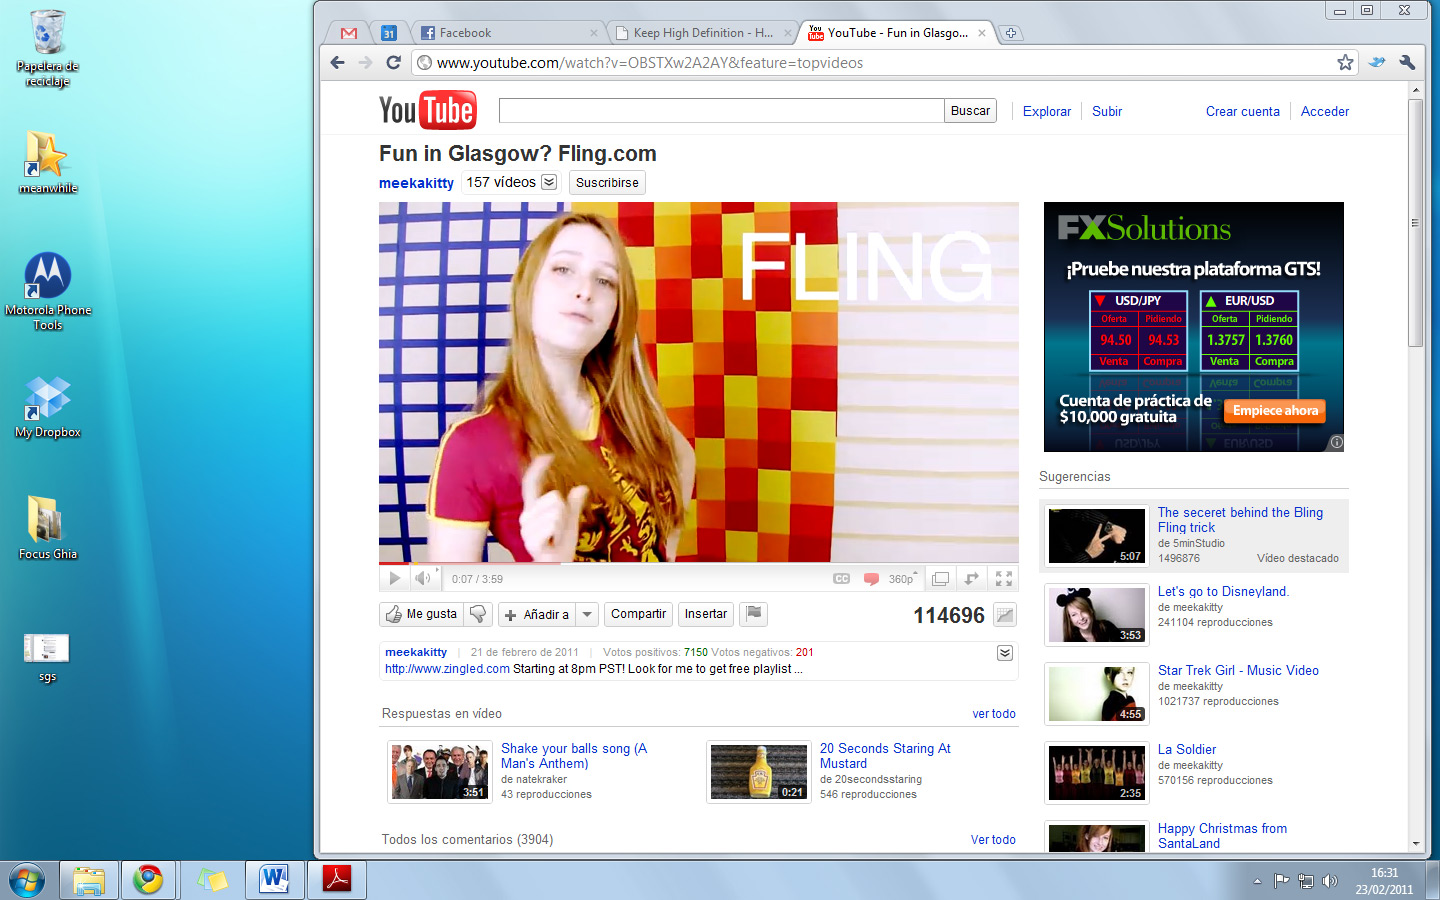Image resolution: width=1440 pixels, height=900 pixels.
Task: Expand the video description box
Action: (1005, 653)
